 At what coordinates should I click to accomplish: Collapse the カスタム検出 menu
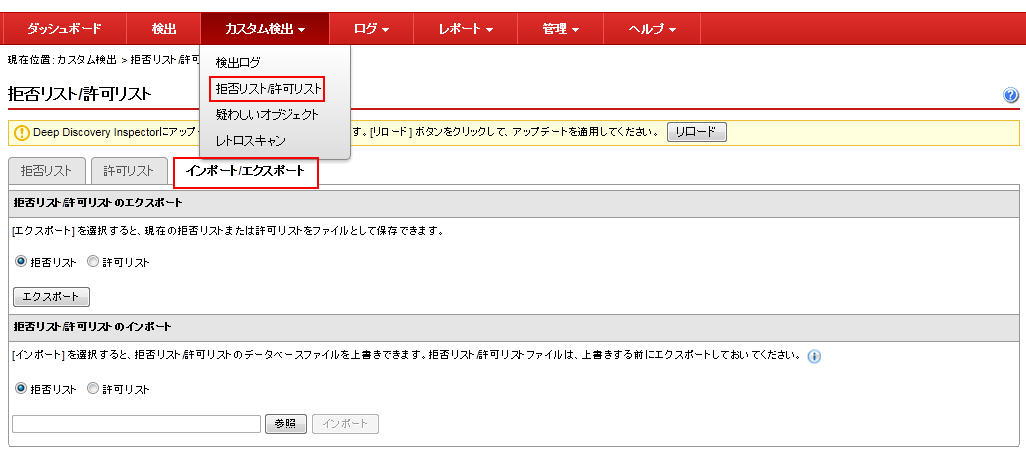pyautogui.click(x=265, y=29)
